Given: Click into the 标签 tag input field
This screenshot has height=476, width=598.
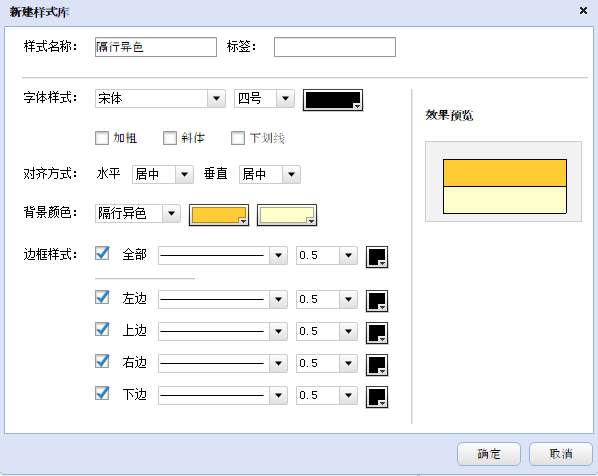Looking at the screenshot, I should [x=335, y=47].
